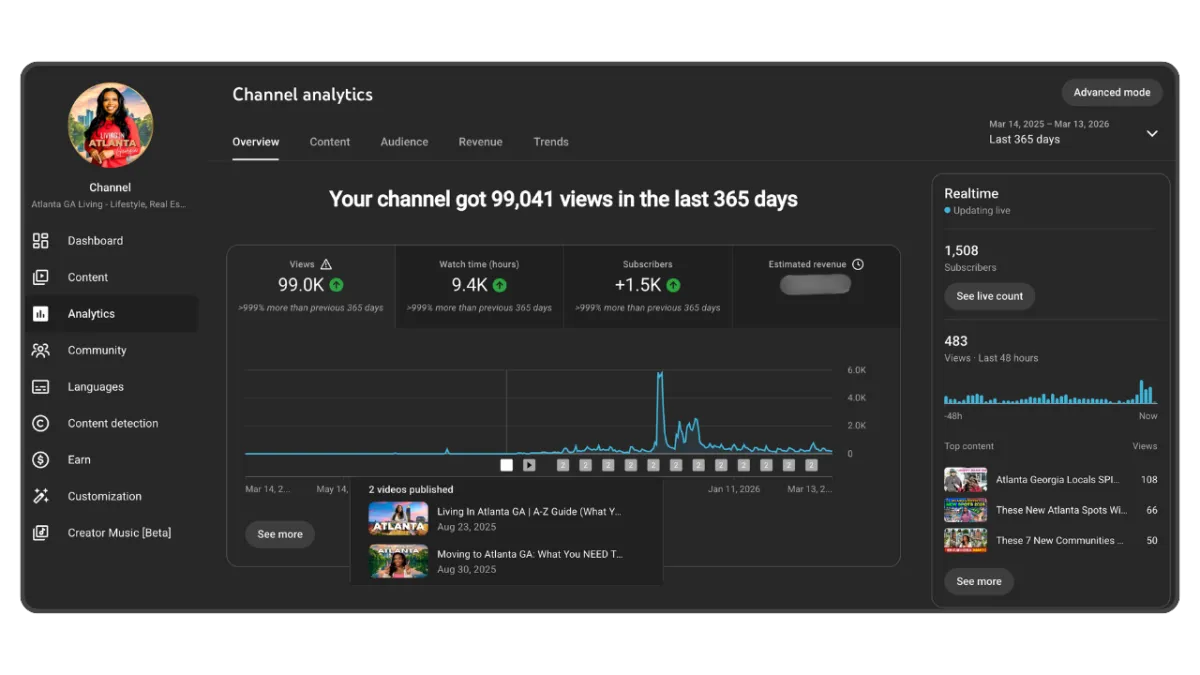Viewport: 1200px width, 675px height.
Task: Click the Advanced mode button
Action: tap(1112, 92)
